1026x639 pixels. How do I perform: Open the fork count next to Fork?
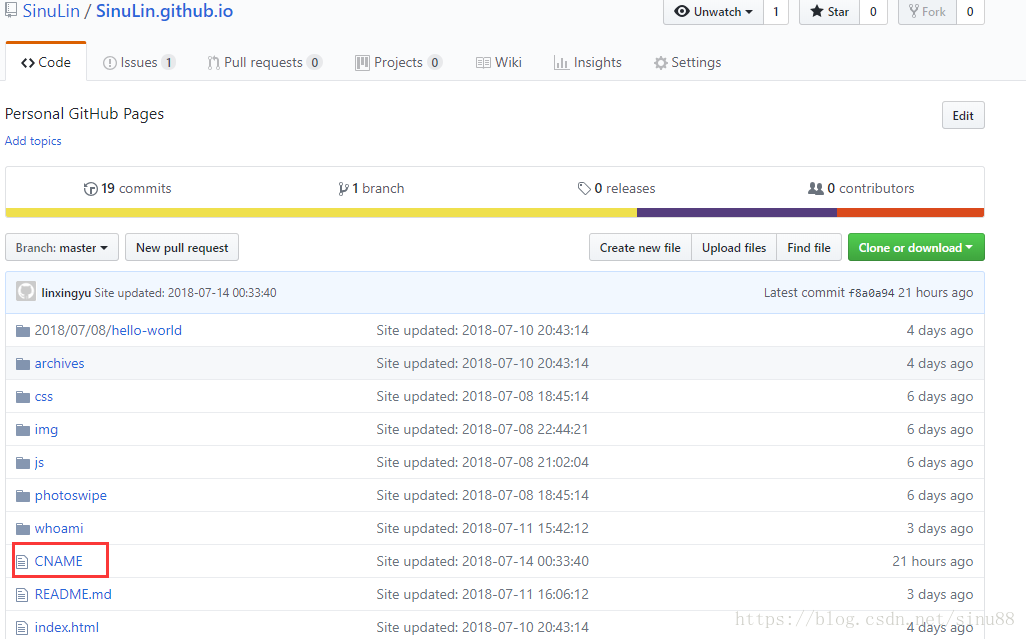pos(970,12)
